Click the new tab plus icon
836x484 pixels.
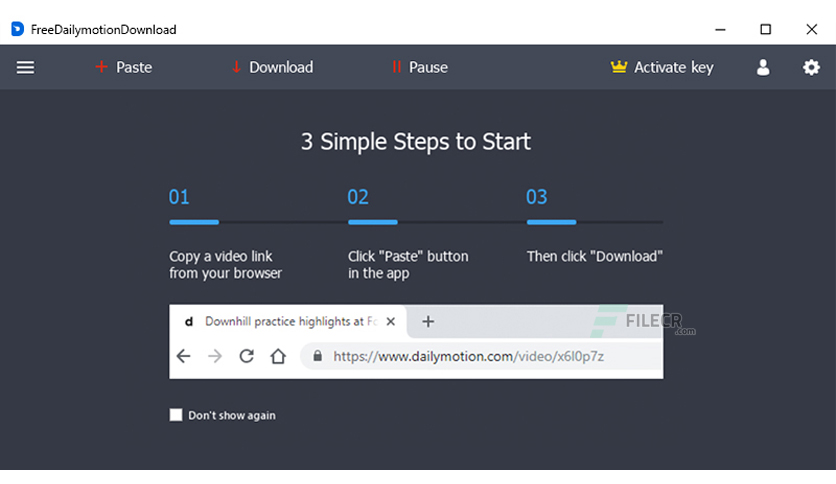428,321
